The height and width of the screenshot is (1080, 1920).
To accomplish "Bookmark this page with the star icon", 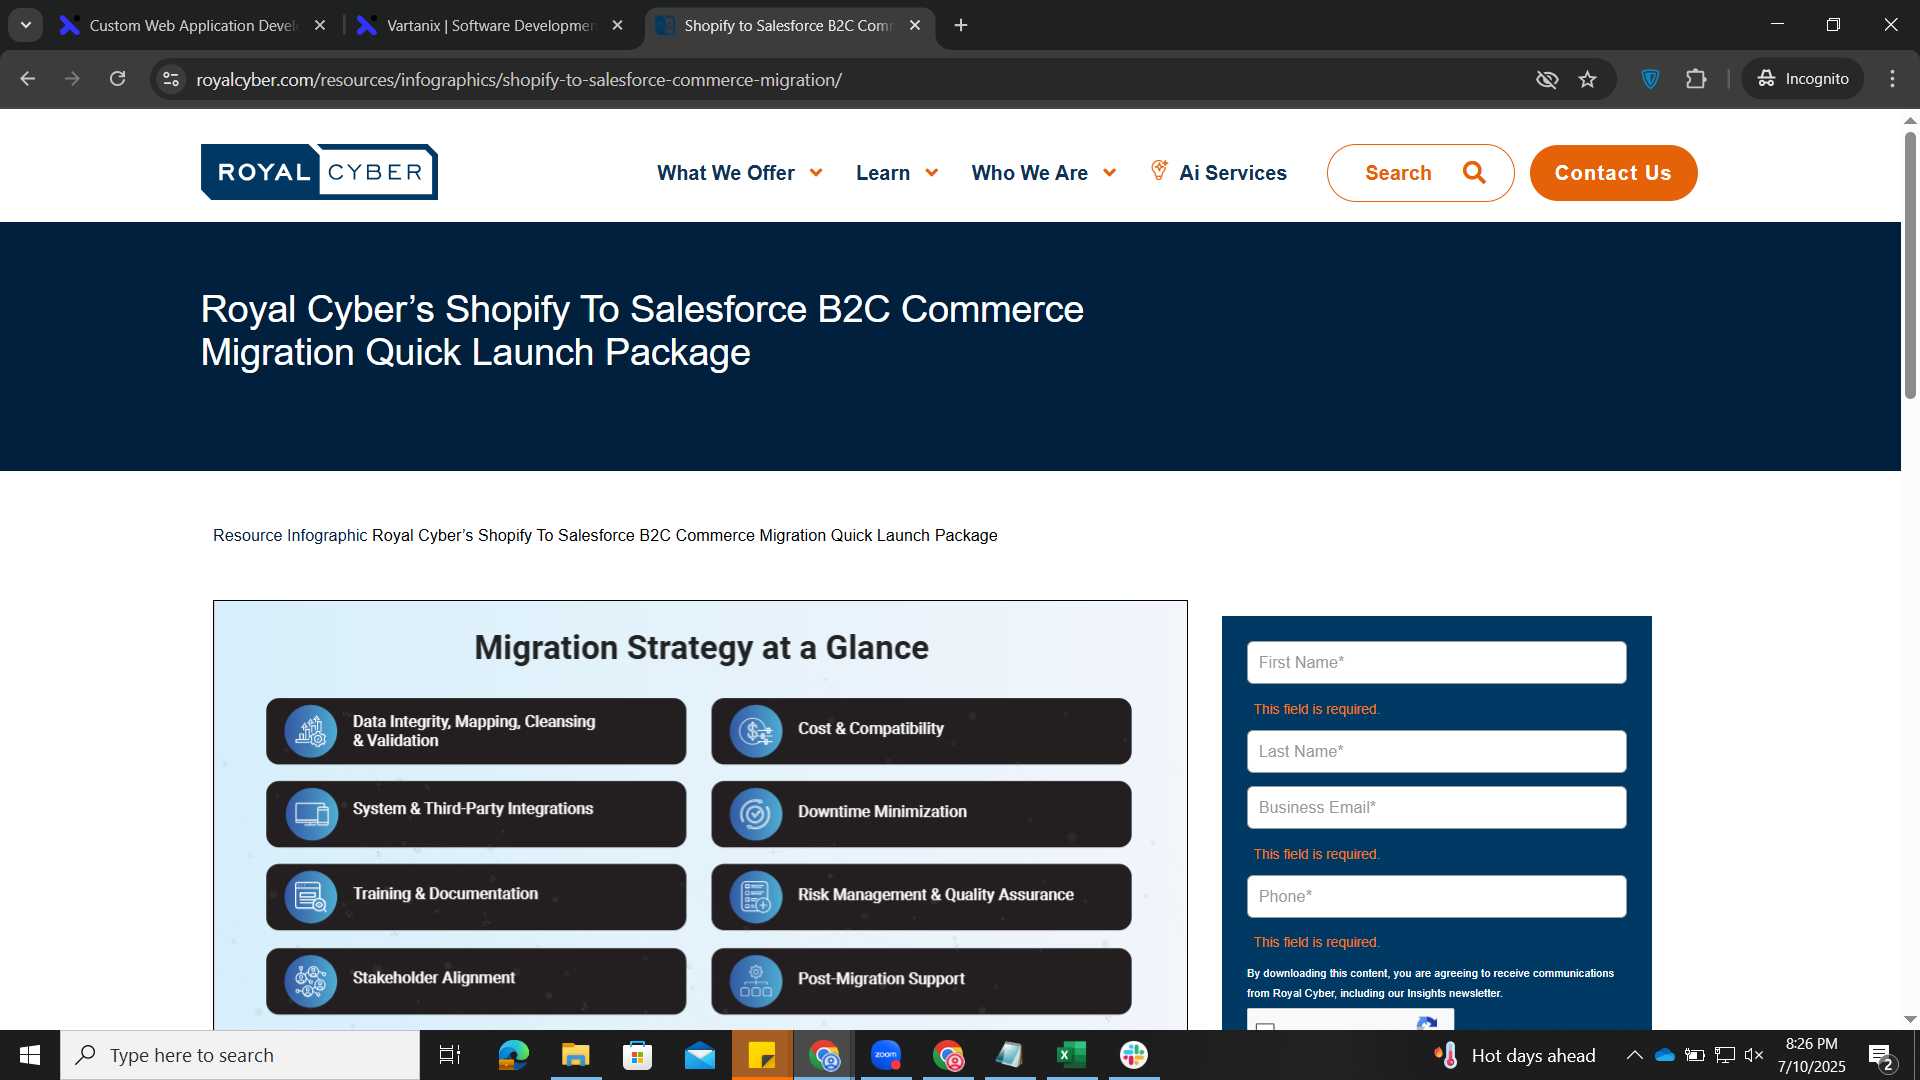I will 1588,79.
